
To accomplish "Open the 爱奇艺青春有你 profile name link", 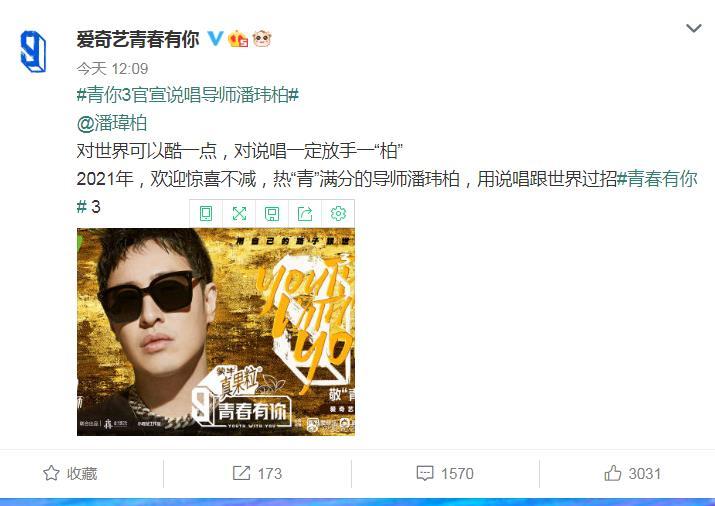I will (138, 39).
